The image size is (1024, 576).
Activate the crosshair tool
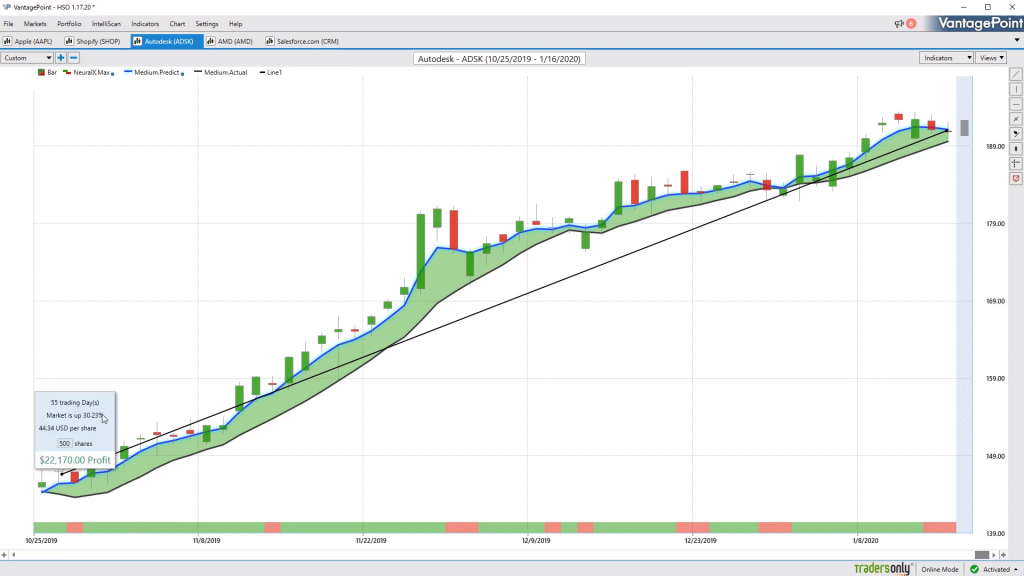[x=1016, y=163]
